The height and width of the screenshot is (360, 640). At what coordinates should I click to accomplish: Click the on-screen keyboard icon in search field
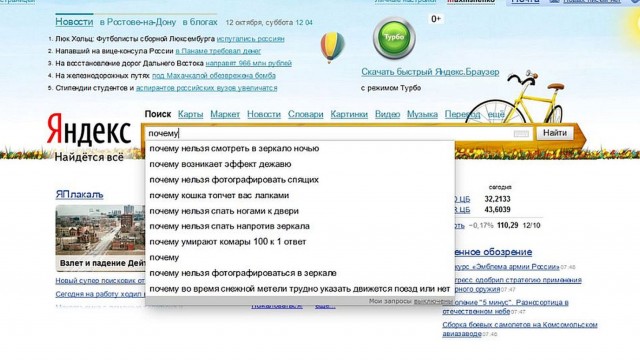point(521,133)
